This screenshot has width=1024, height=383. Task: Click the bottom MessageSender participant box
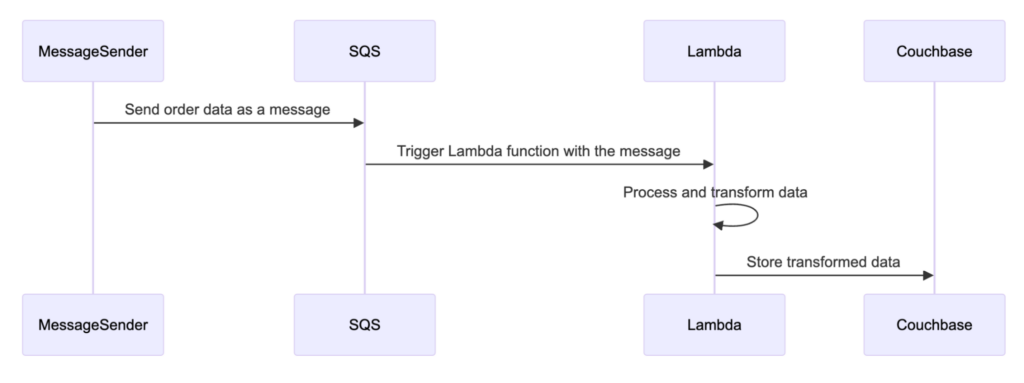pos(93,325)
